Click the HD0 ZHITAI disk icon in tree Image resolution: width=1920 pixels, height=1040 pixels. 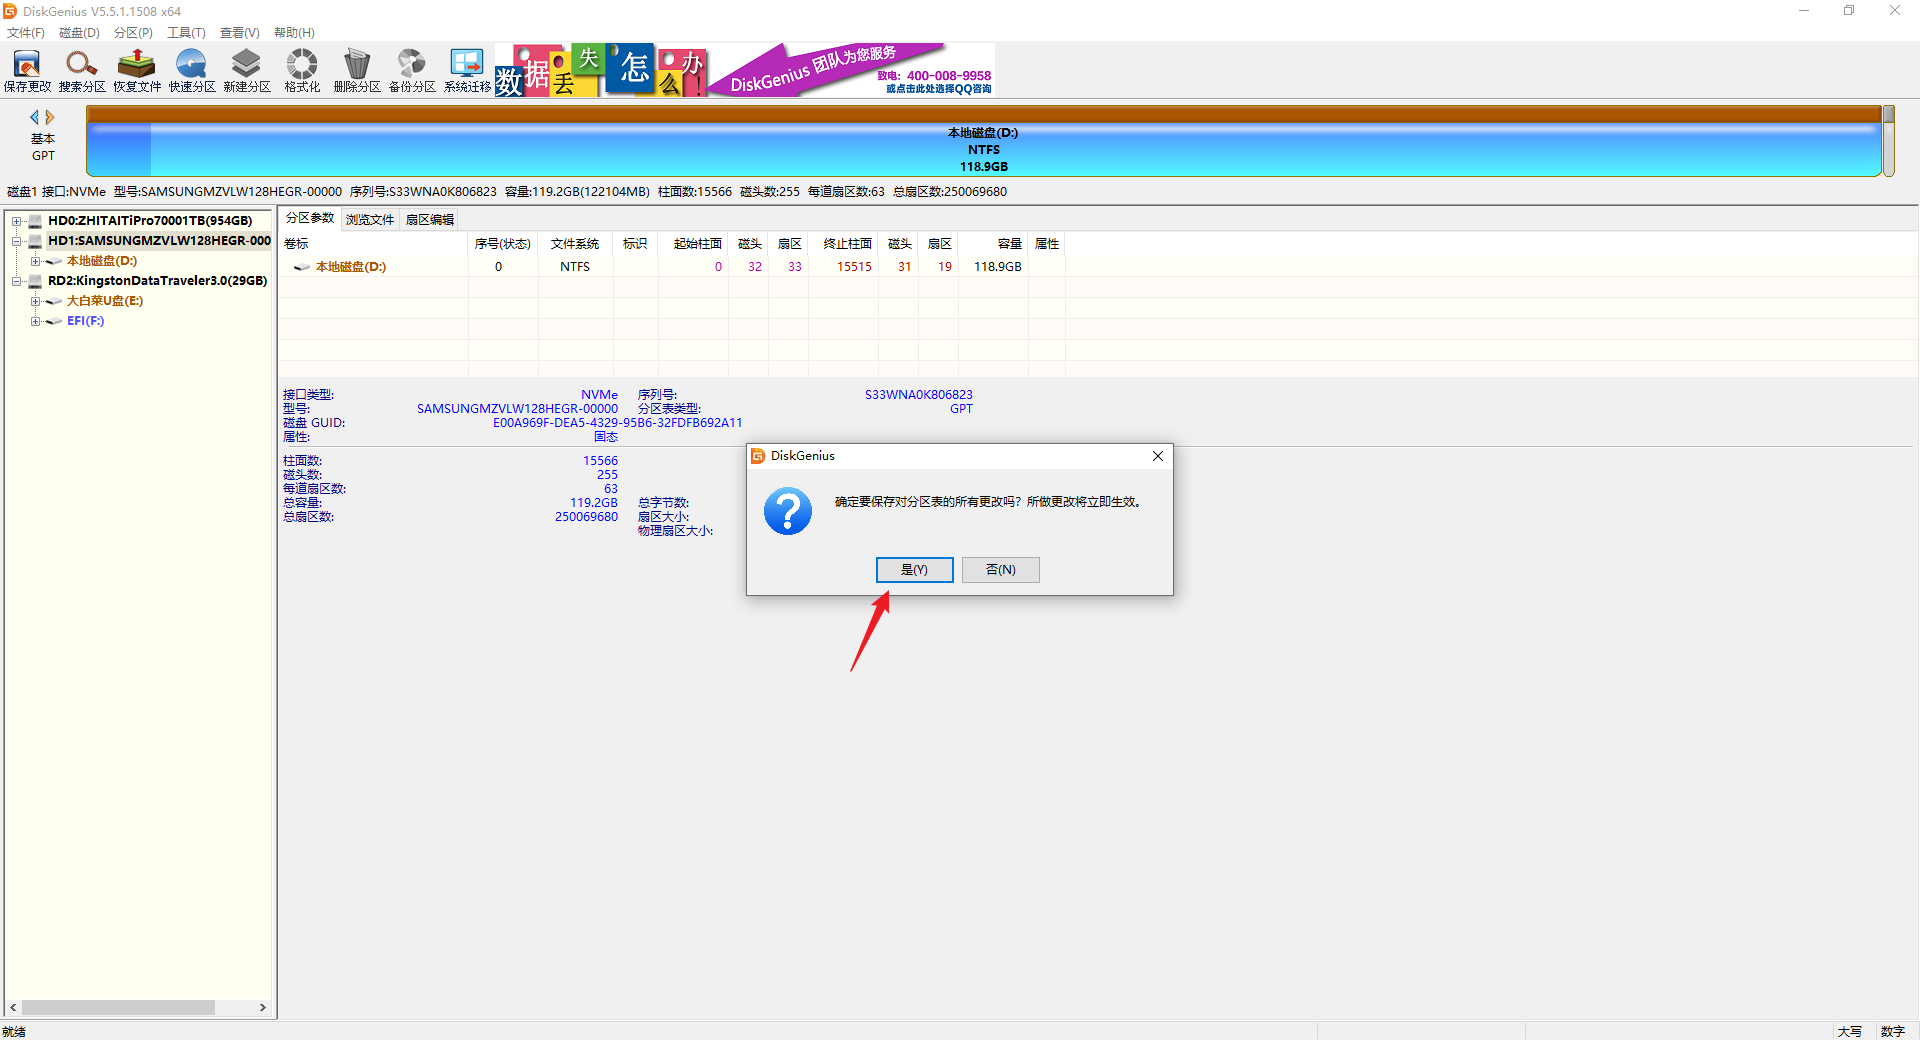(36, 221)
